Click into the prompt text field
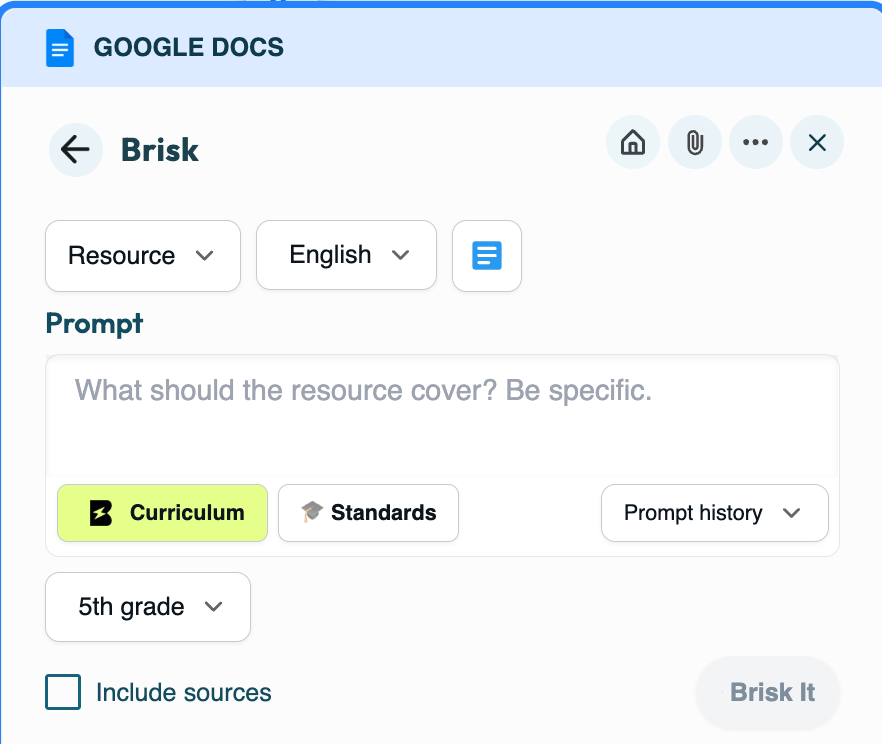This screenshot has height=744, width=882. [442, 415]
